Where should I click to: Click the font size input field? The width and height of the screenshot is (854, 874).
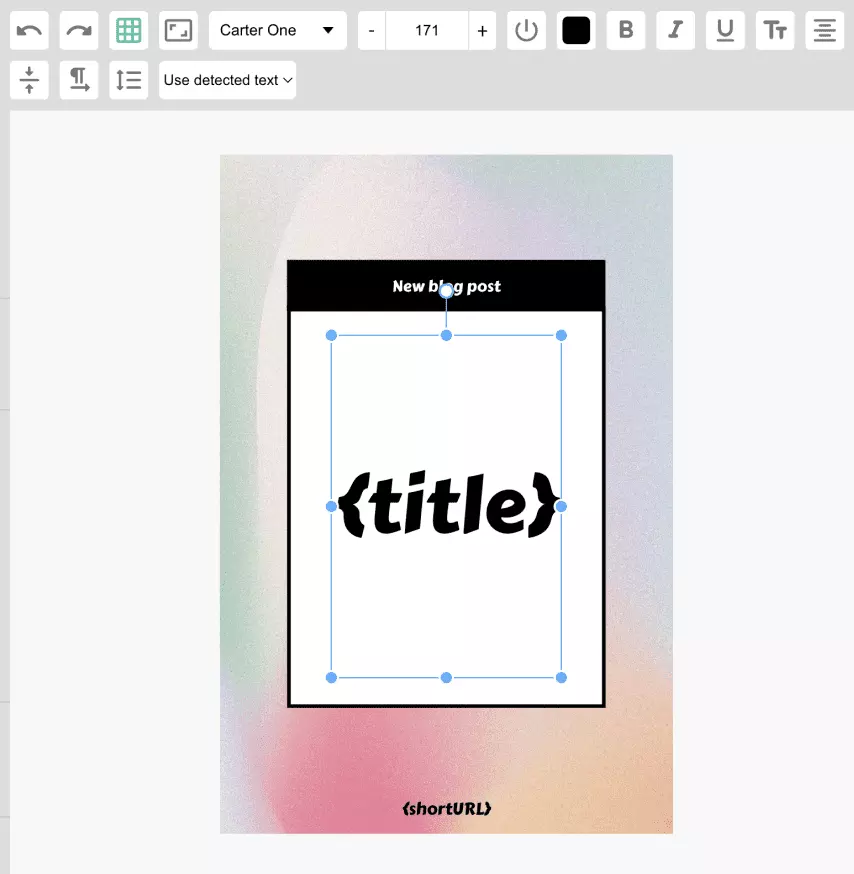tap(427, 30)
